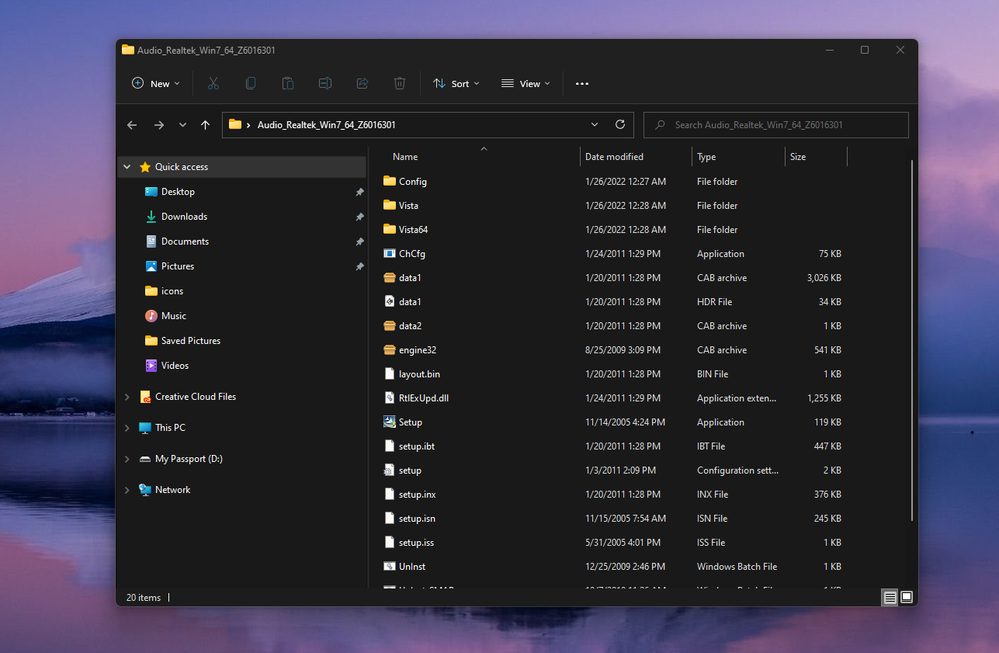Open the icons folder in sidebar
Viewport: 999px width, 653px height.
pos(172,291)
